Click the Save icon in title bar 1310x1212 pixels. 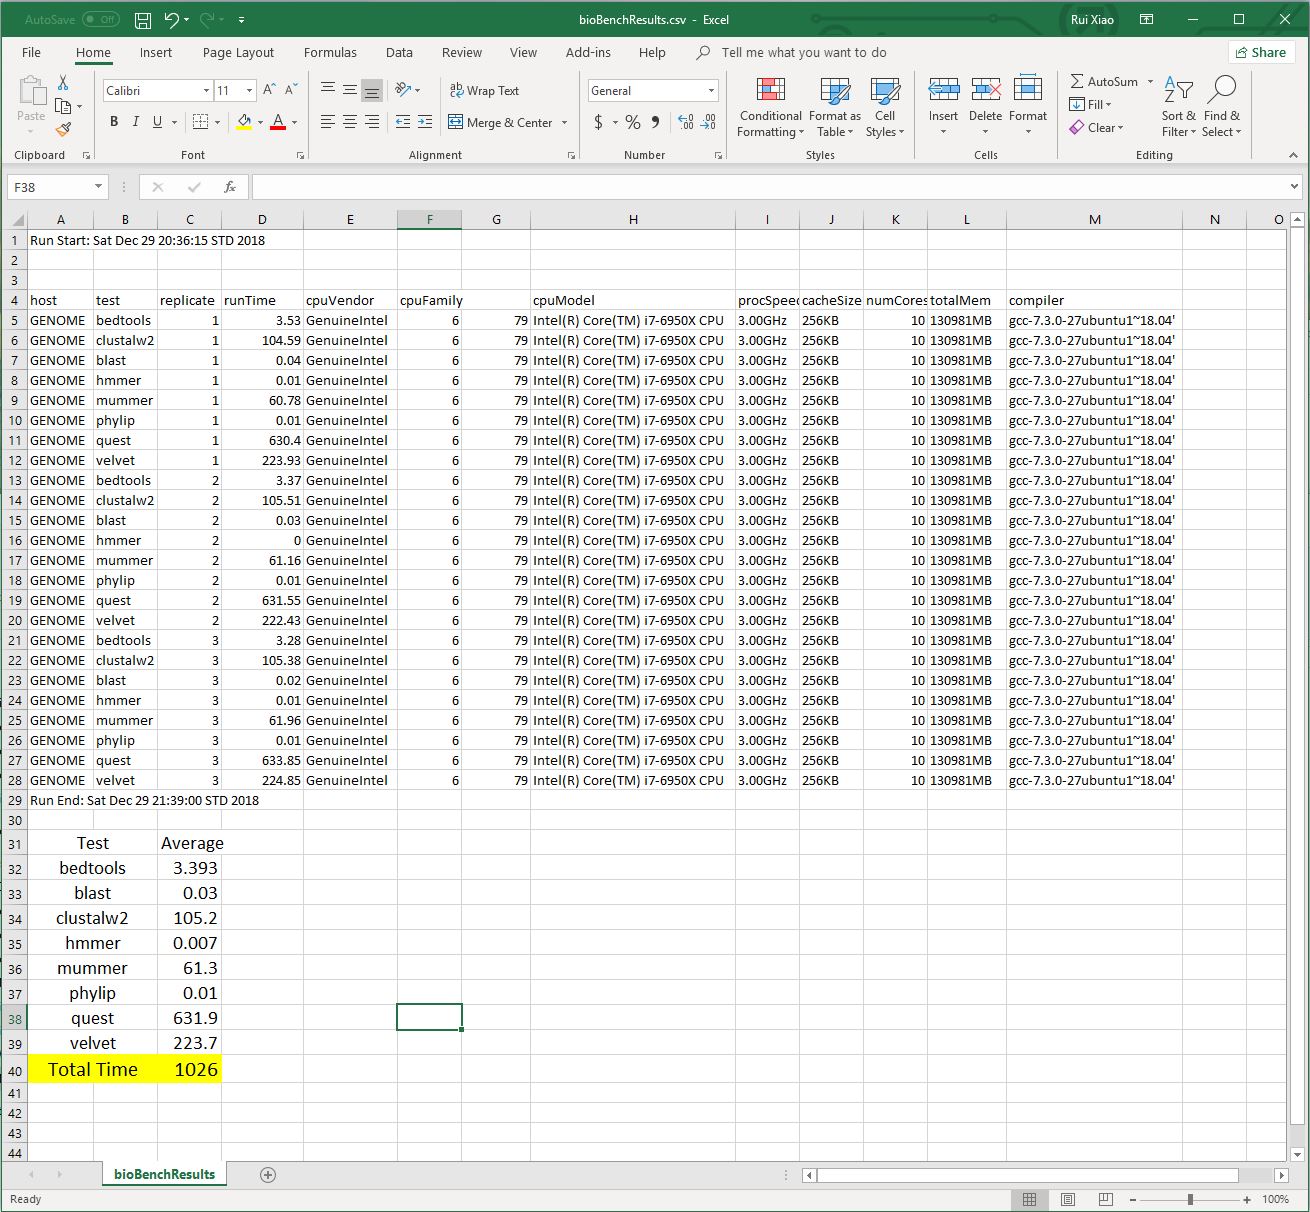pos(143,19)
